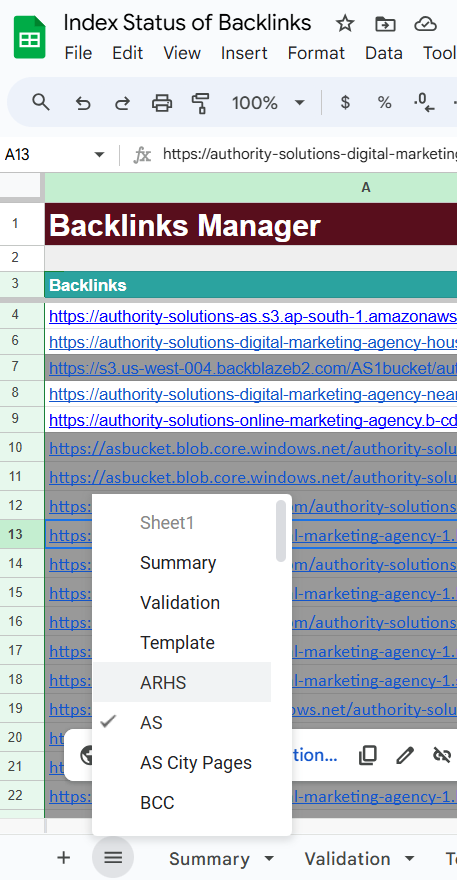The height and width of the screenshot is (880, 457).
Task: Print the spreadsheet
Action: click(x=162, y=103)
